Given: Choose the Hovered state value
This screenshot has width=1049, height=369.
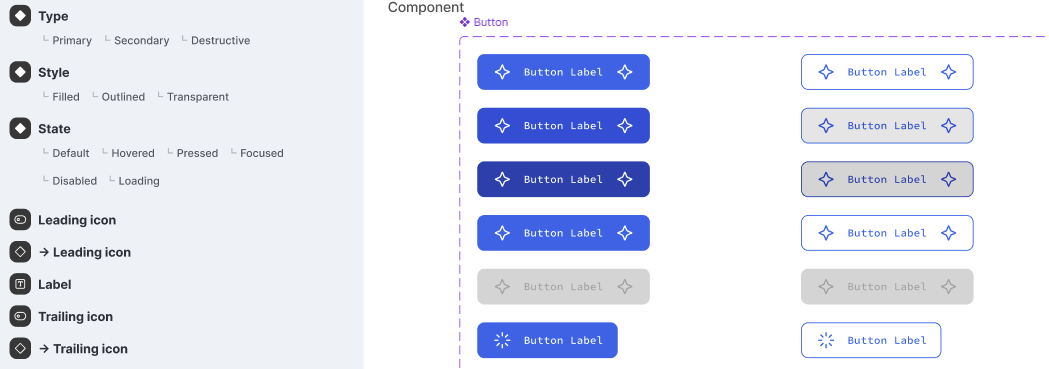Looking at the screenshot, I should click(132, 153).
